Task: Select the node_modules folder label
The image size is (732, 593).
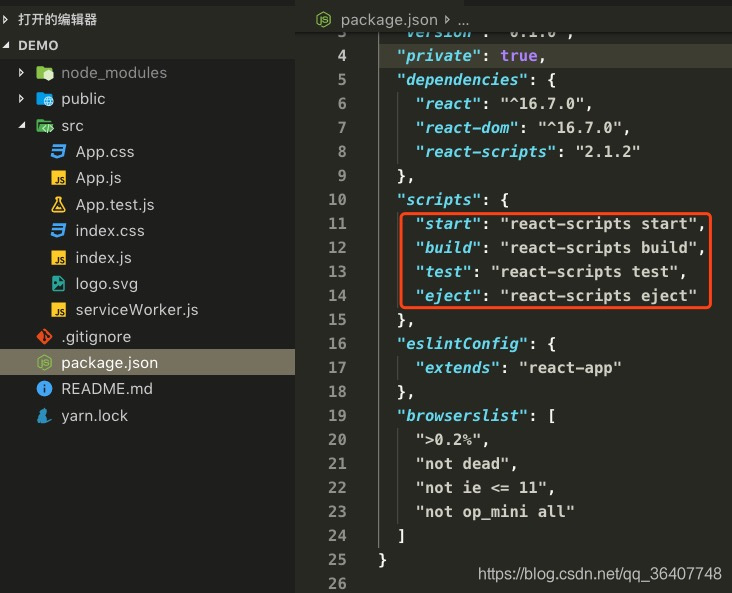Action: pos(114,73)
